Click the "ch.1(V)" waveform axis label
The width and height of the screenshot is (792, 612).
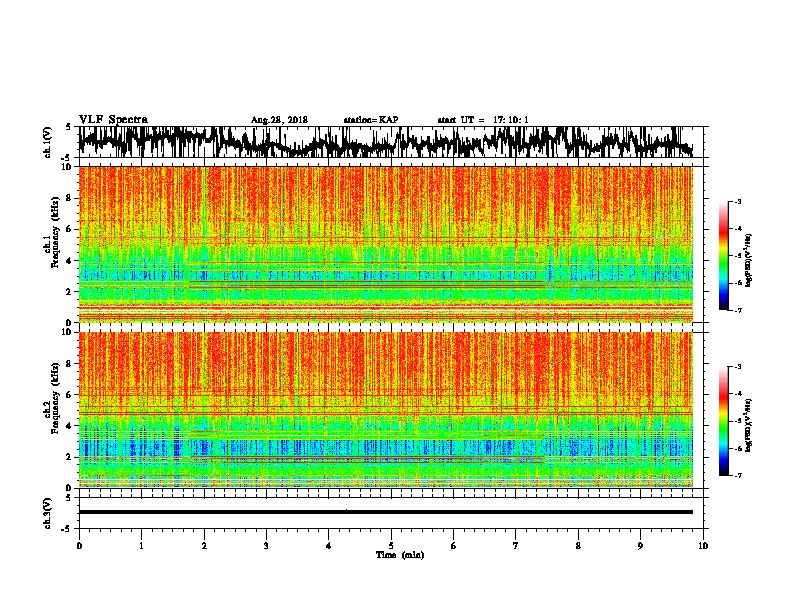(48, 142)
